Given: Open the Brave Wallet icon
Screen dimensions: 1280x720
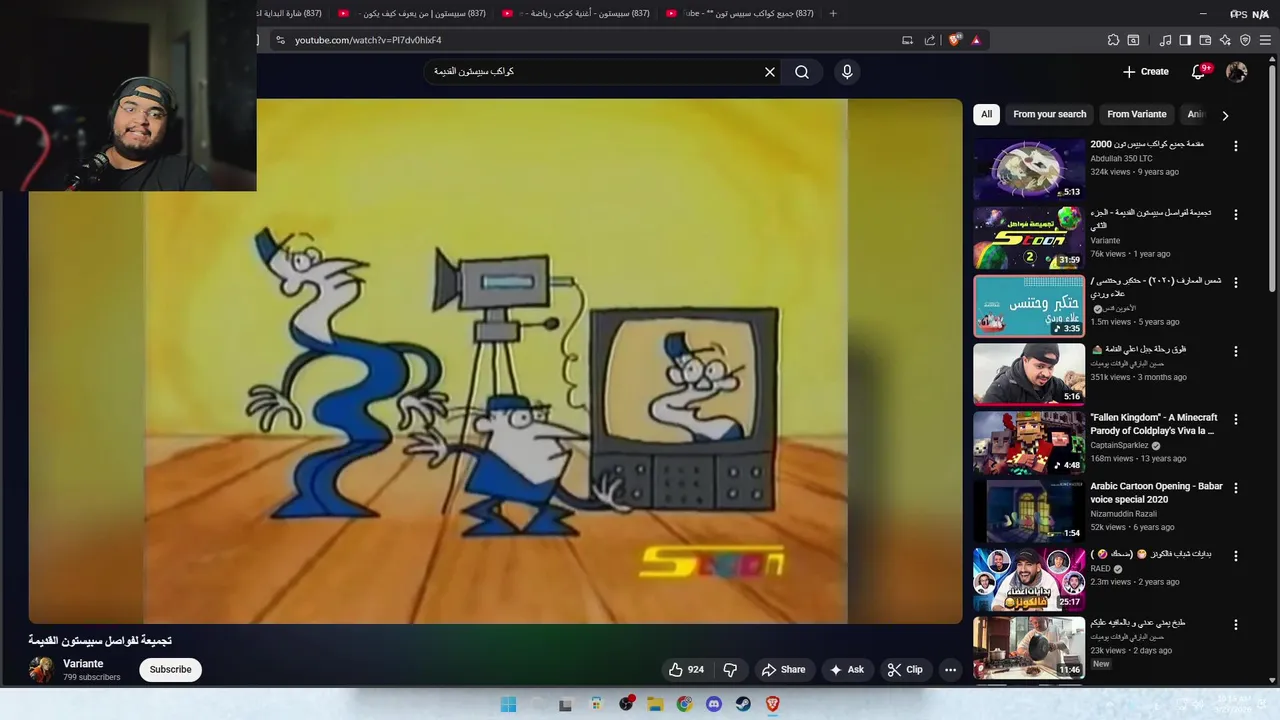Looking at the screenshot, I should click(x=1205, y=40).
